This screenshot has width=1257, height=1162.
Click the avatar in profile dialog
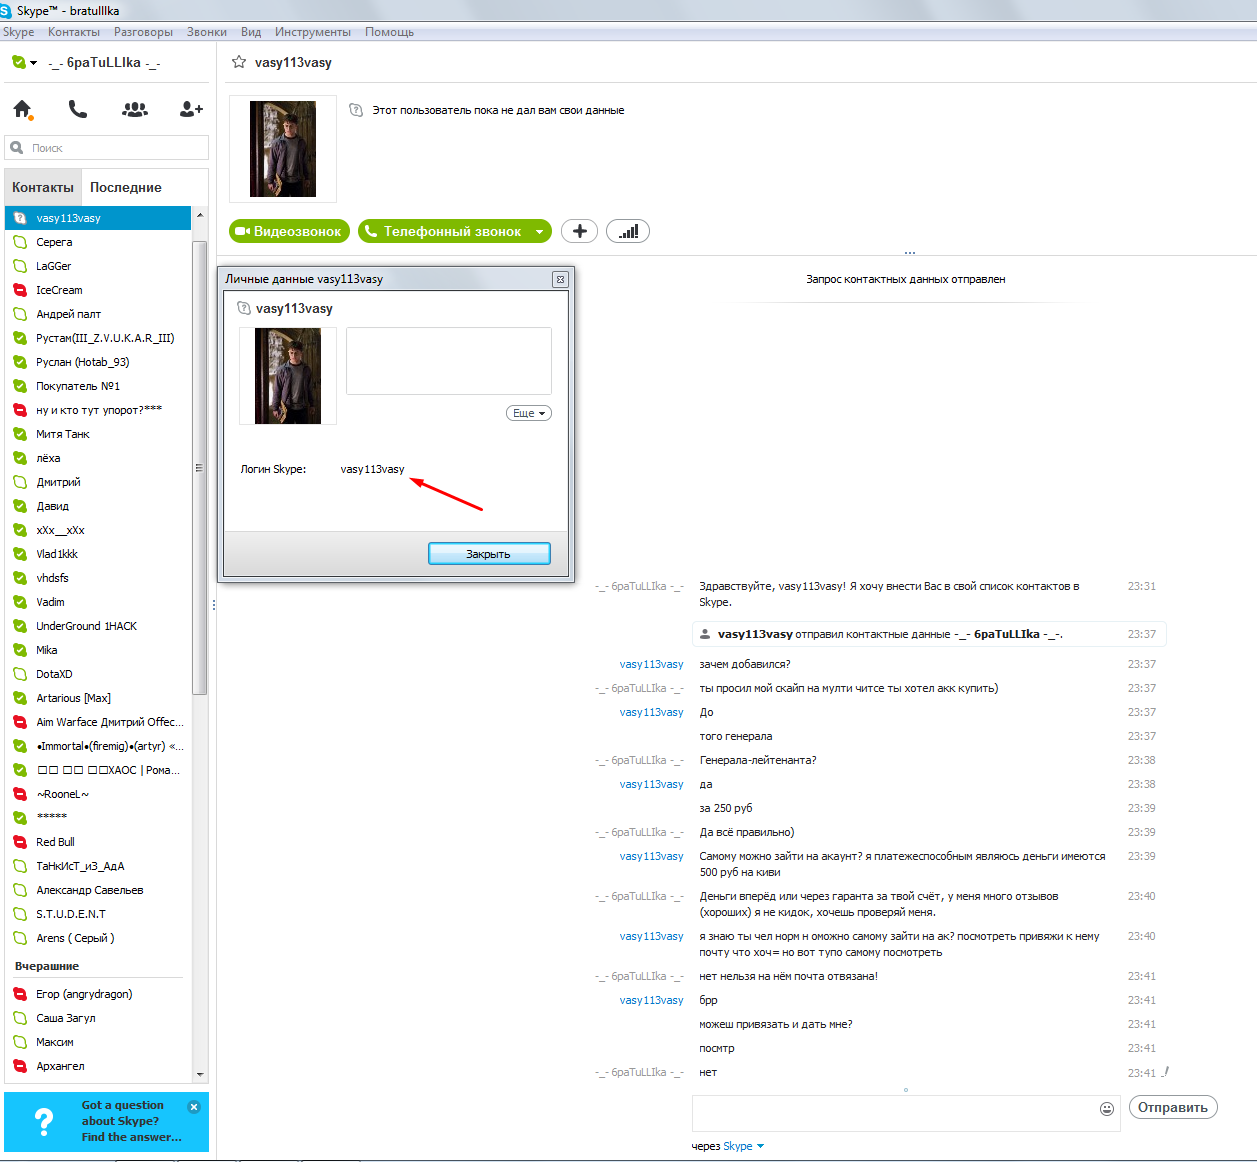click(288, 376)
